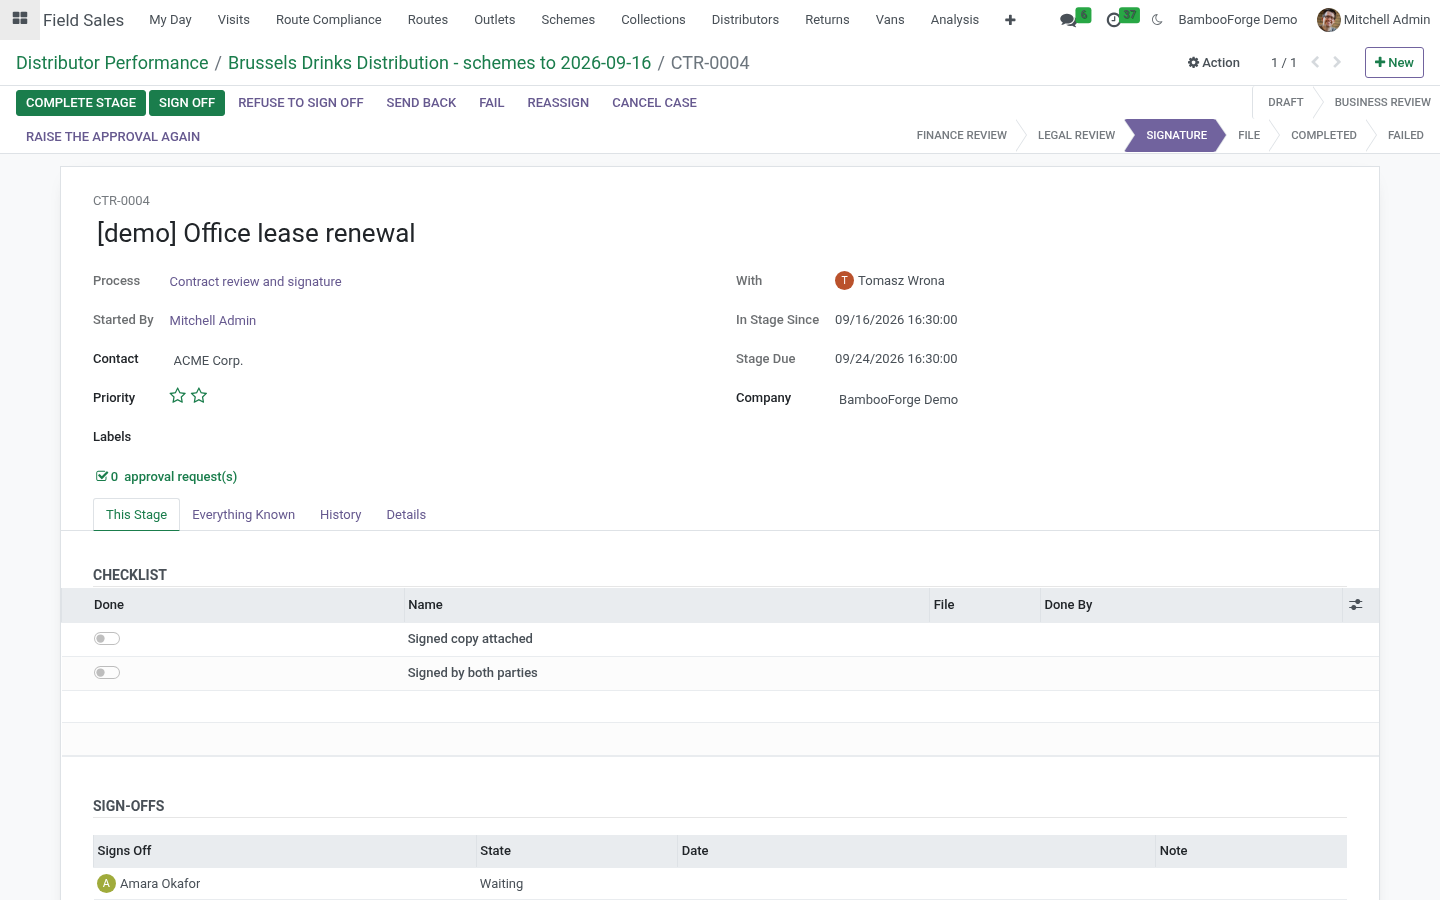Select the Completed stage in statusbar
Screen dimensions: 1440x900
tap(1324, 135)
